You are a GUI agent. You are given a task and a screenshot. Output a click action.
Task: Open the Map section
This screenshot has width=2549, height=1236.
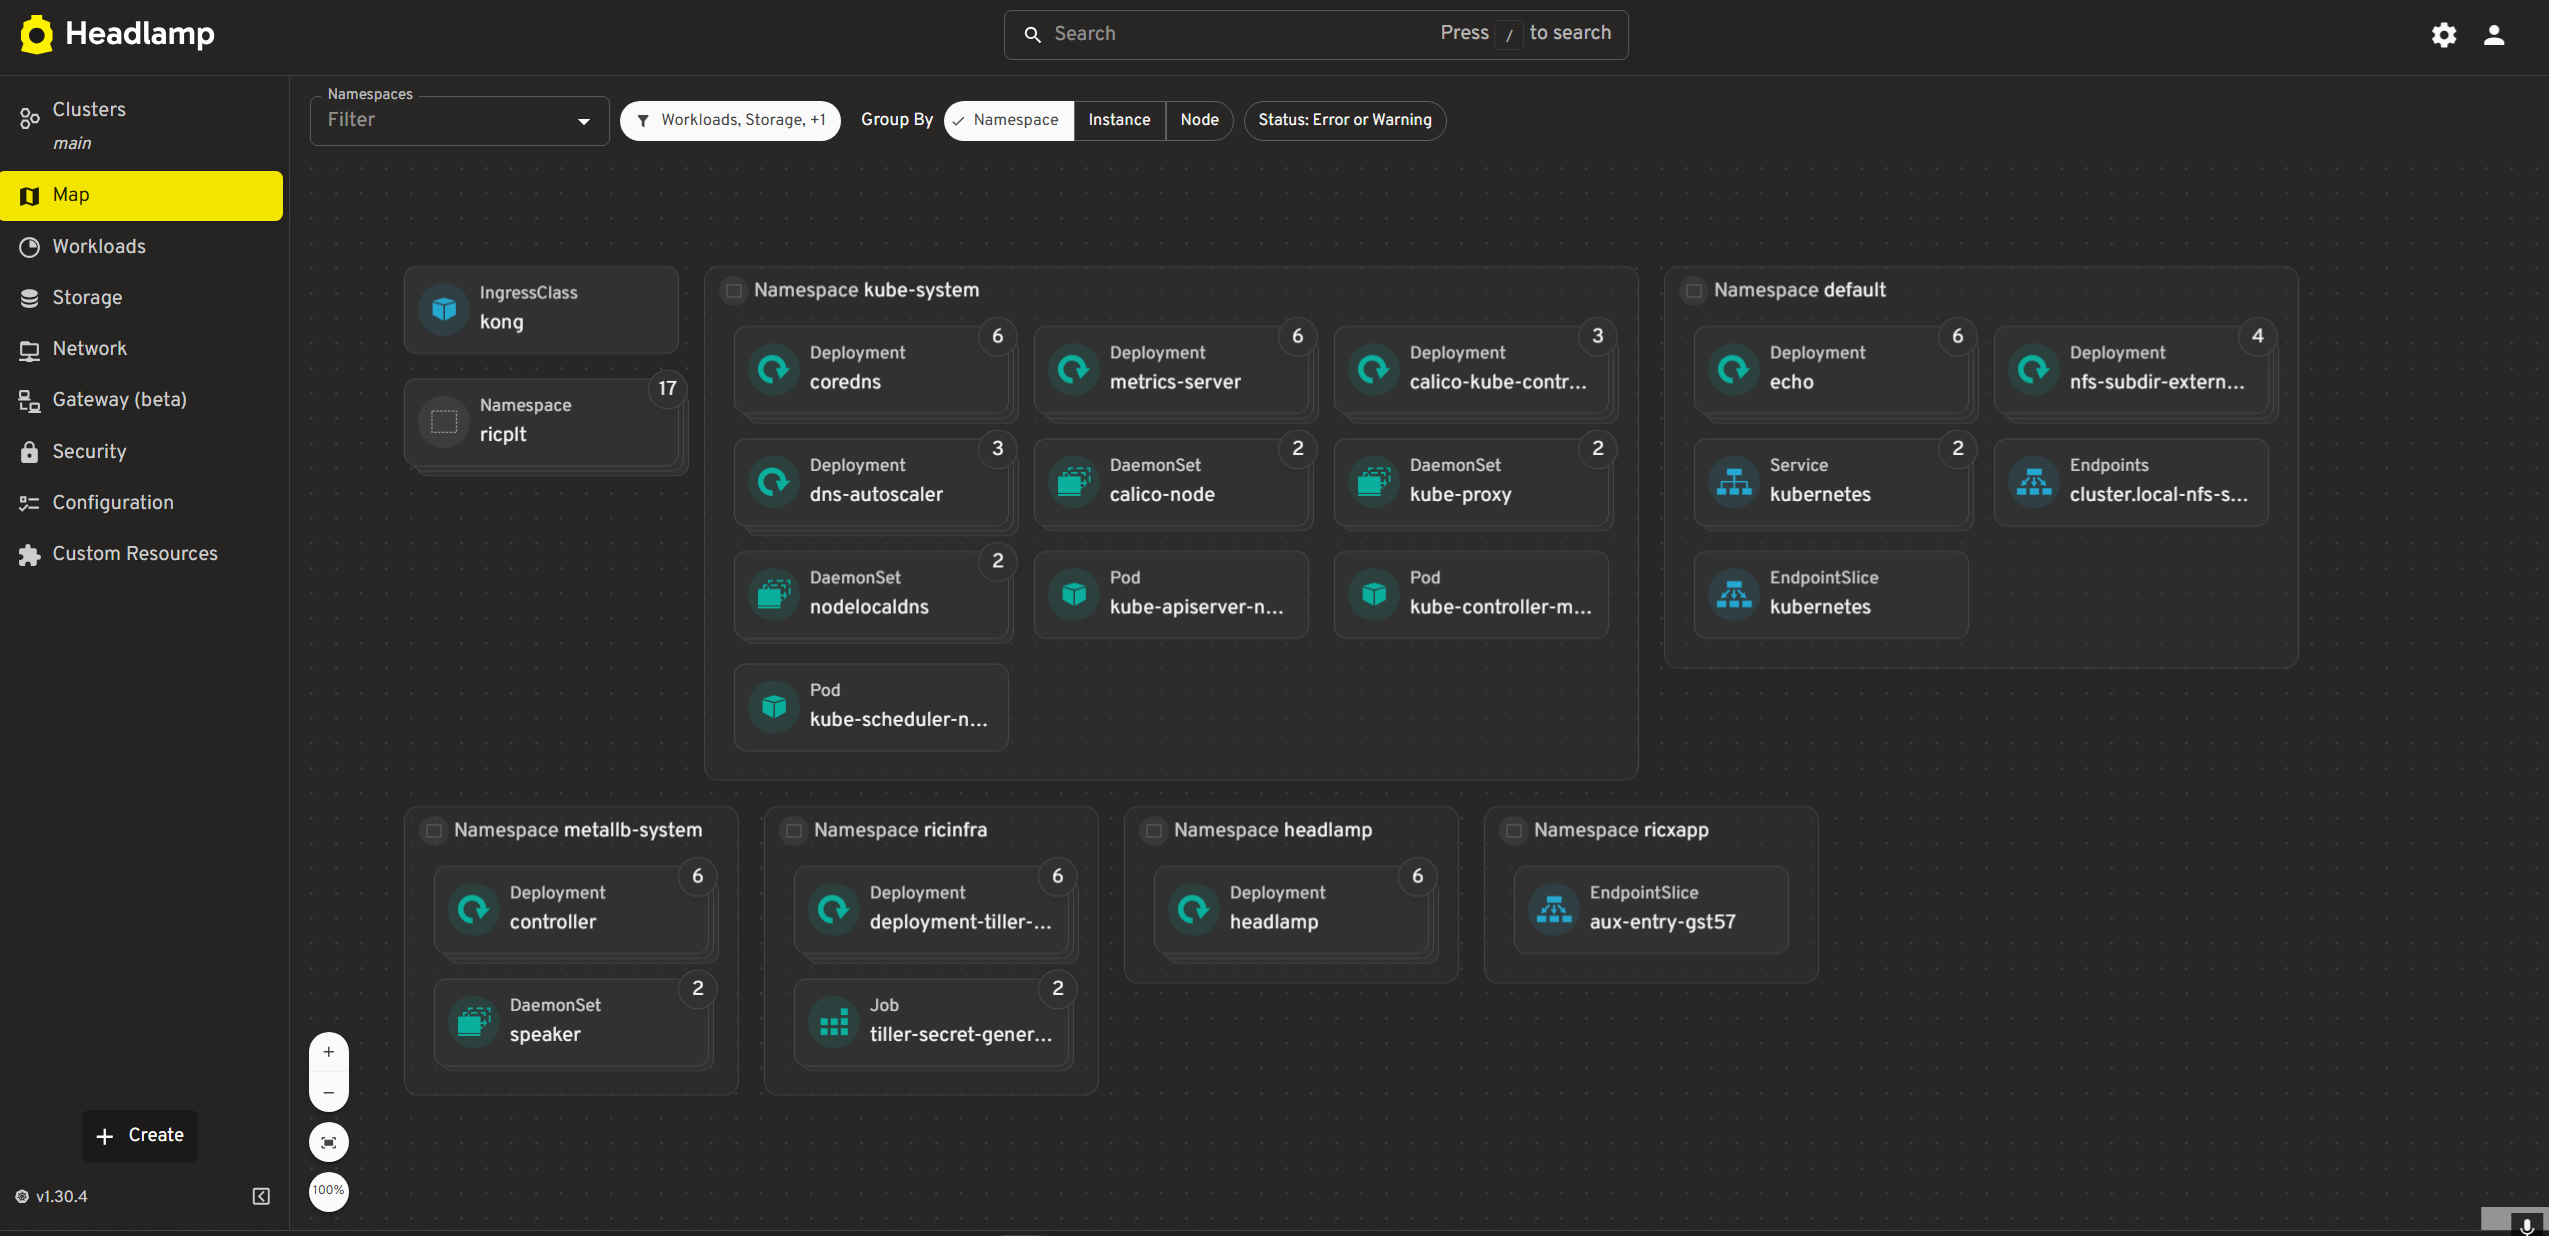(142, 196)
